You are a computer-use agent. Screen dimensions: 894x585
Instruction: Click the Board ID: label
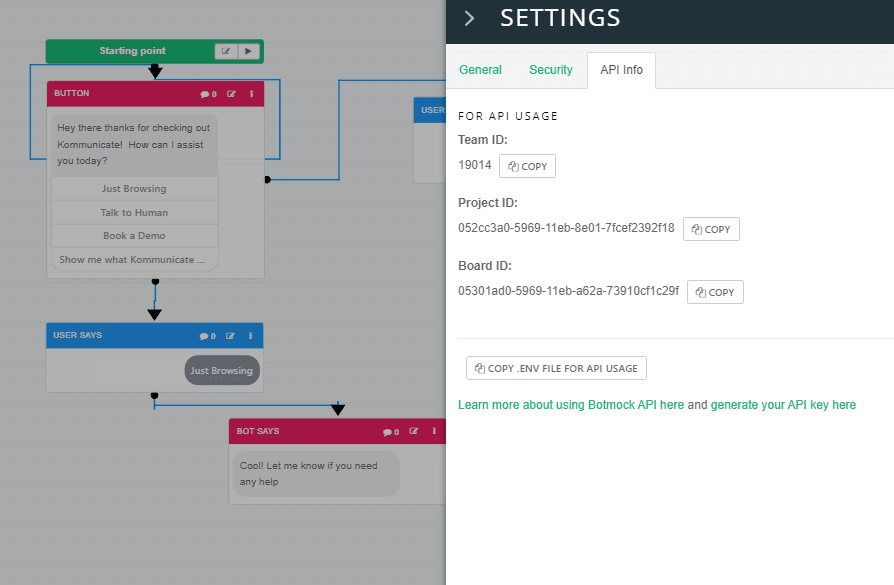coord(485,266)
